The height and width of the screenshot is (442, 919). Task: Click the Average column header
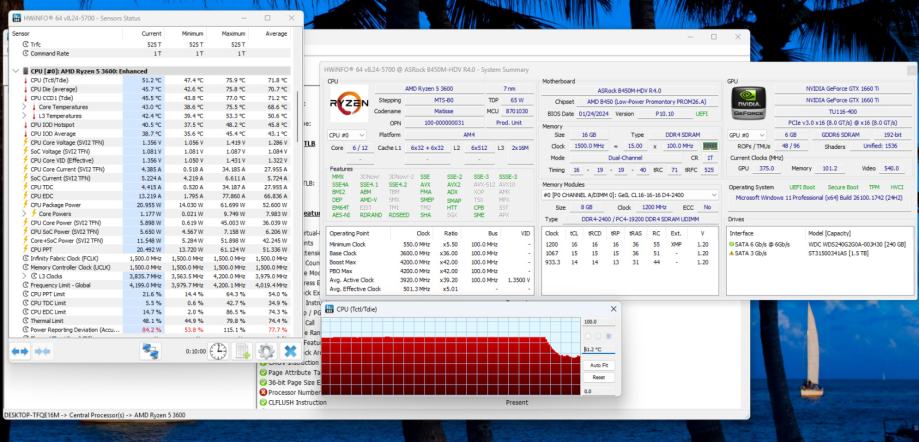point(276,33)
